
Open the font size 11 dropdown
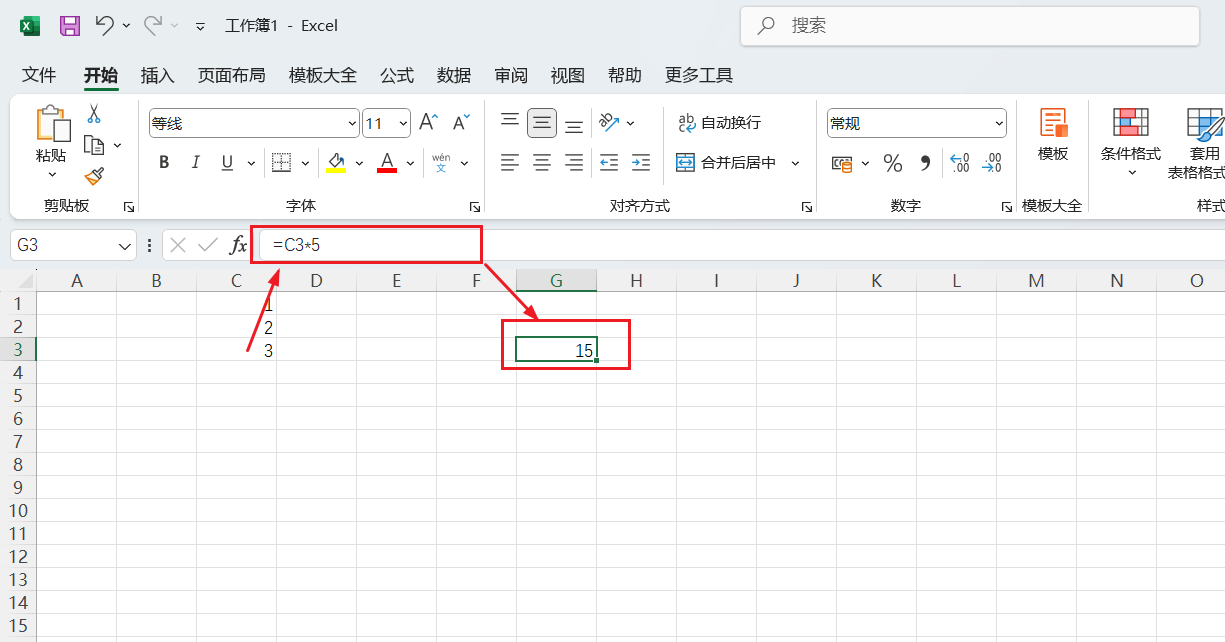tap(403, 124)
